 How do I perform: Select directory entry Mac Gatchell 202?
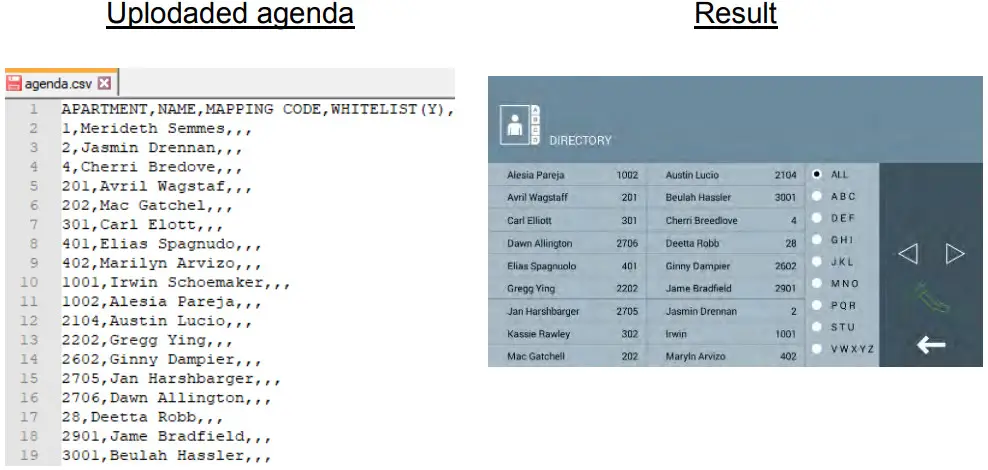click(x=567, y=356)
